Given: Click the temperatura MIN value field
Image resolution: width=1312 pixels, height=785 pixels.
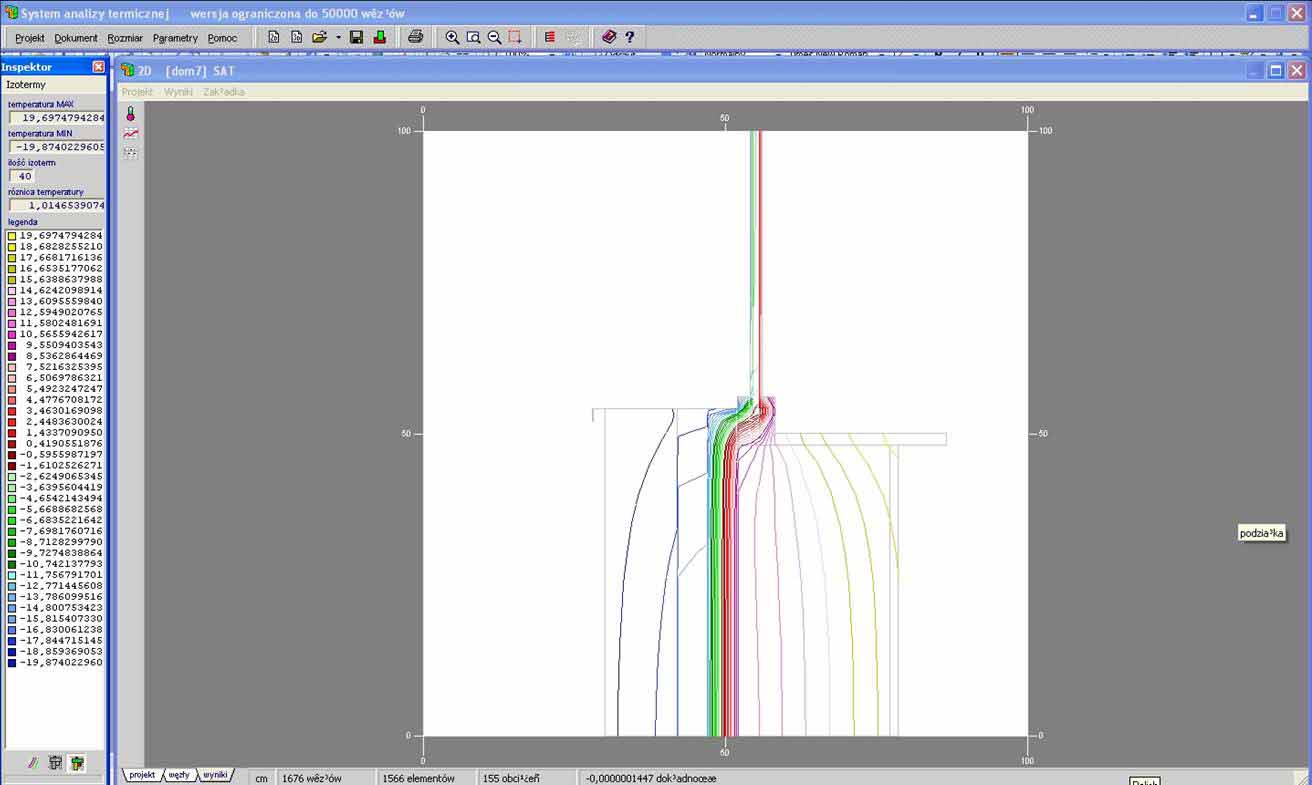Looking at the screenshot, I should click(57, 147).
